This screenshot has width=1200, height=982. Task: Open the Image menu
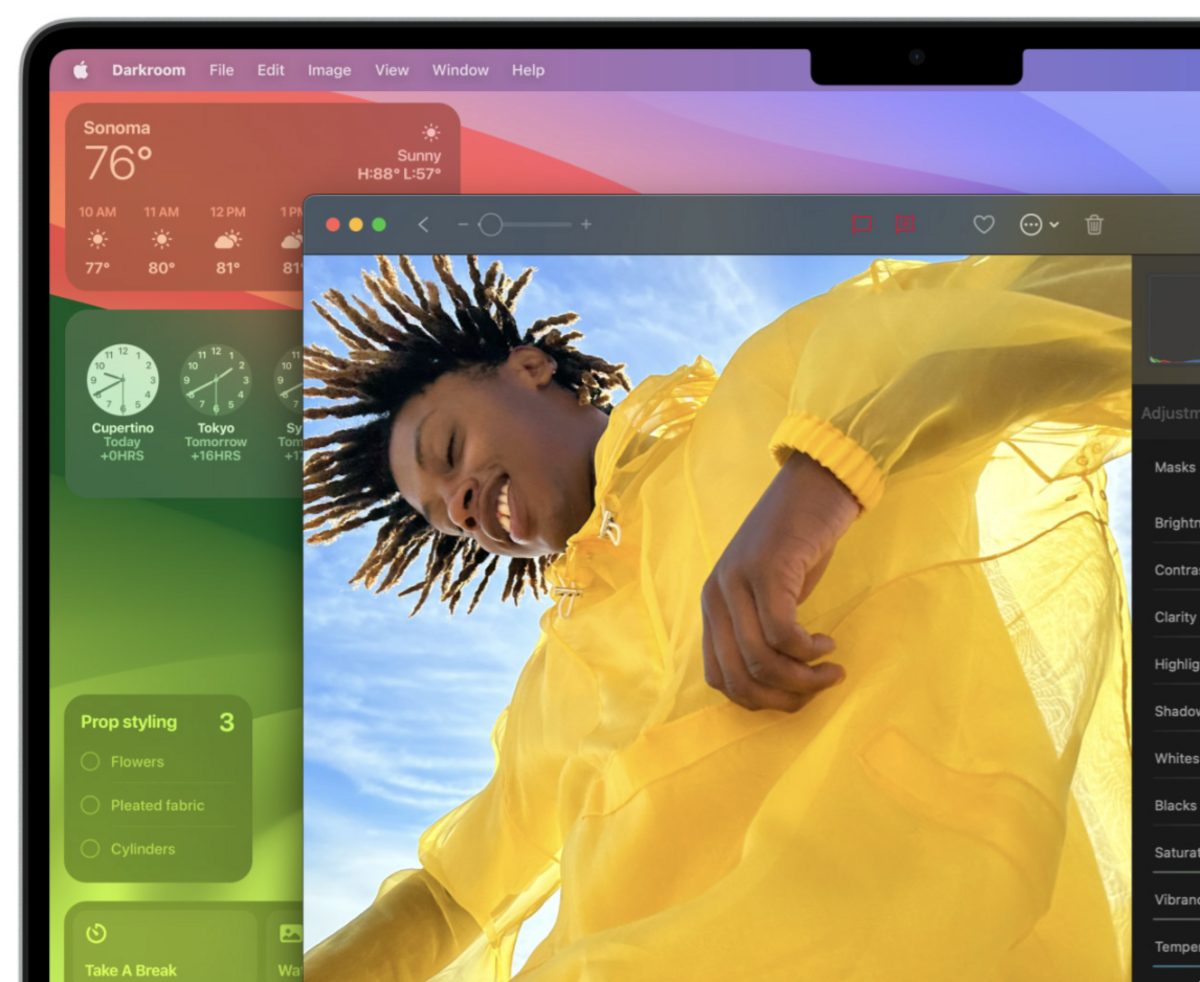coord(329,70)
